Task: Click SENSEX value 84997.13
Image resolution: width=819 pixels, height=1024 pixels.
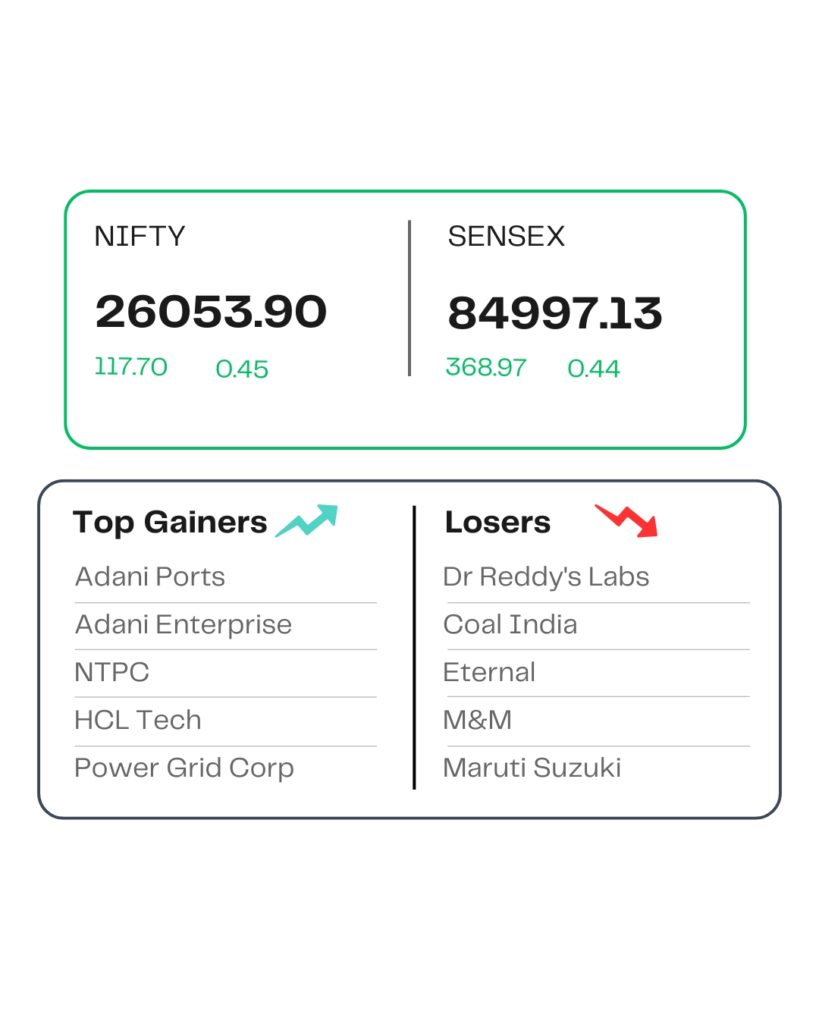Action: point(555,314)
